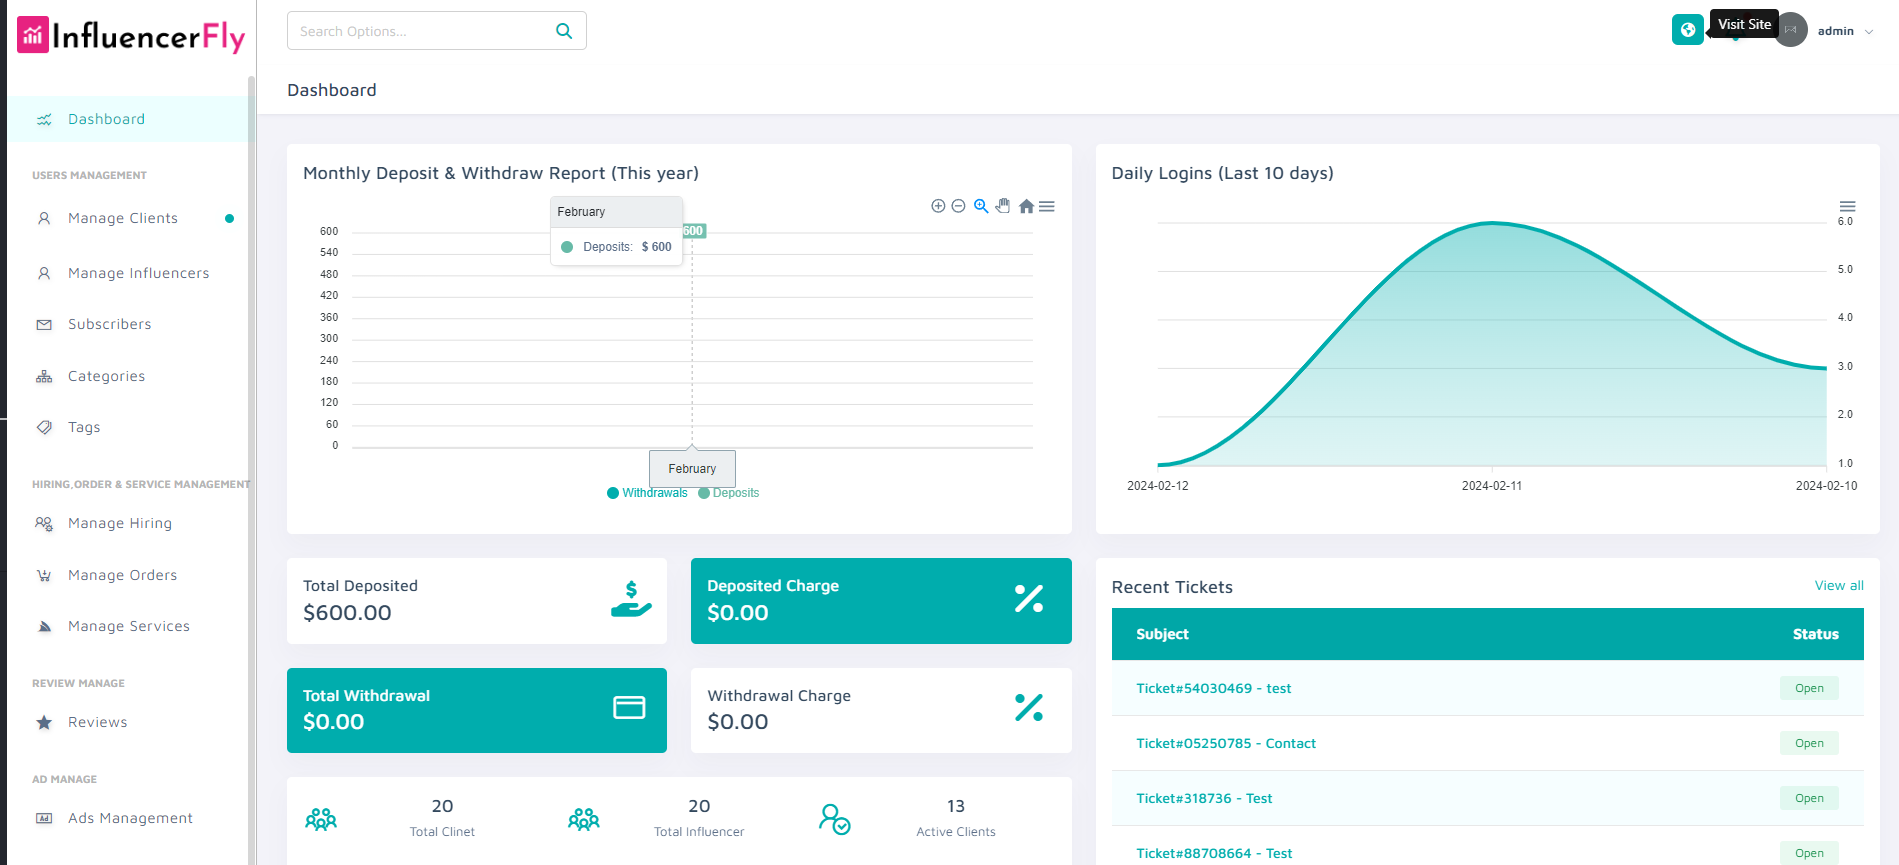Open Daily Logins chart menu
The image size is (1899, 865).
point(1847,206)
